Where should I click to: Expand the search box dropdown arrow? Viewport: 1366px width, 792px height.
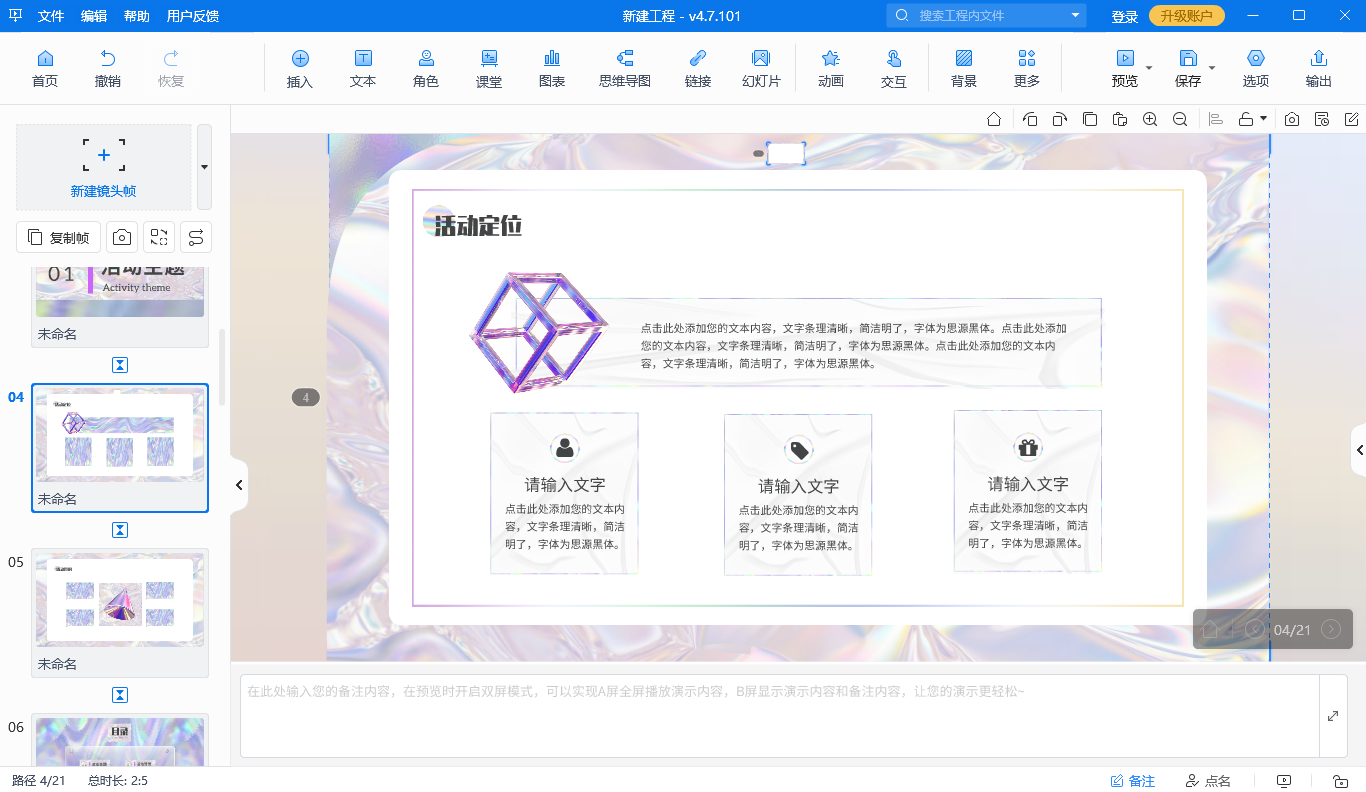[x=1076, y=15]
